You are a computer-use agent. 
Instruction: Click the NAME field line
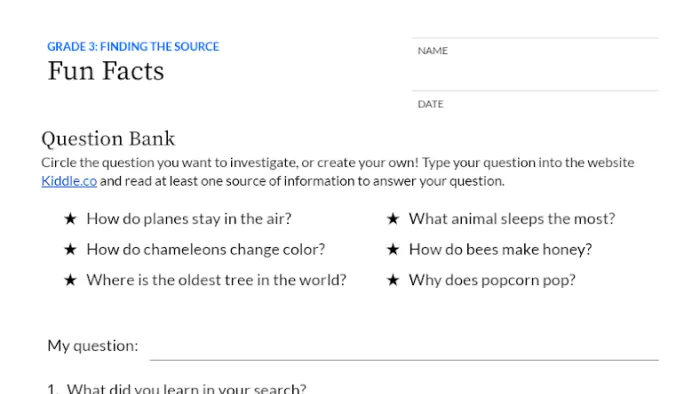coord(535,64)
